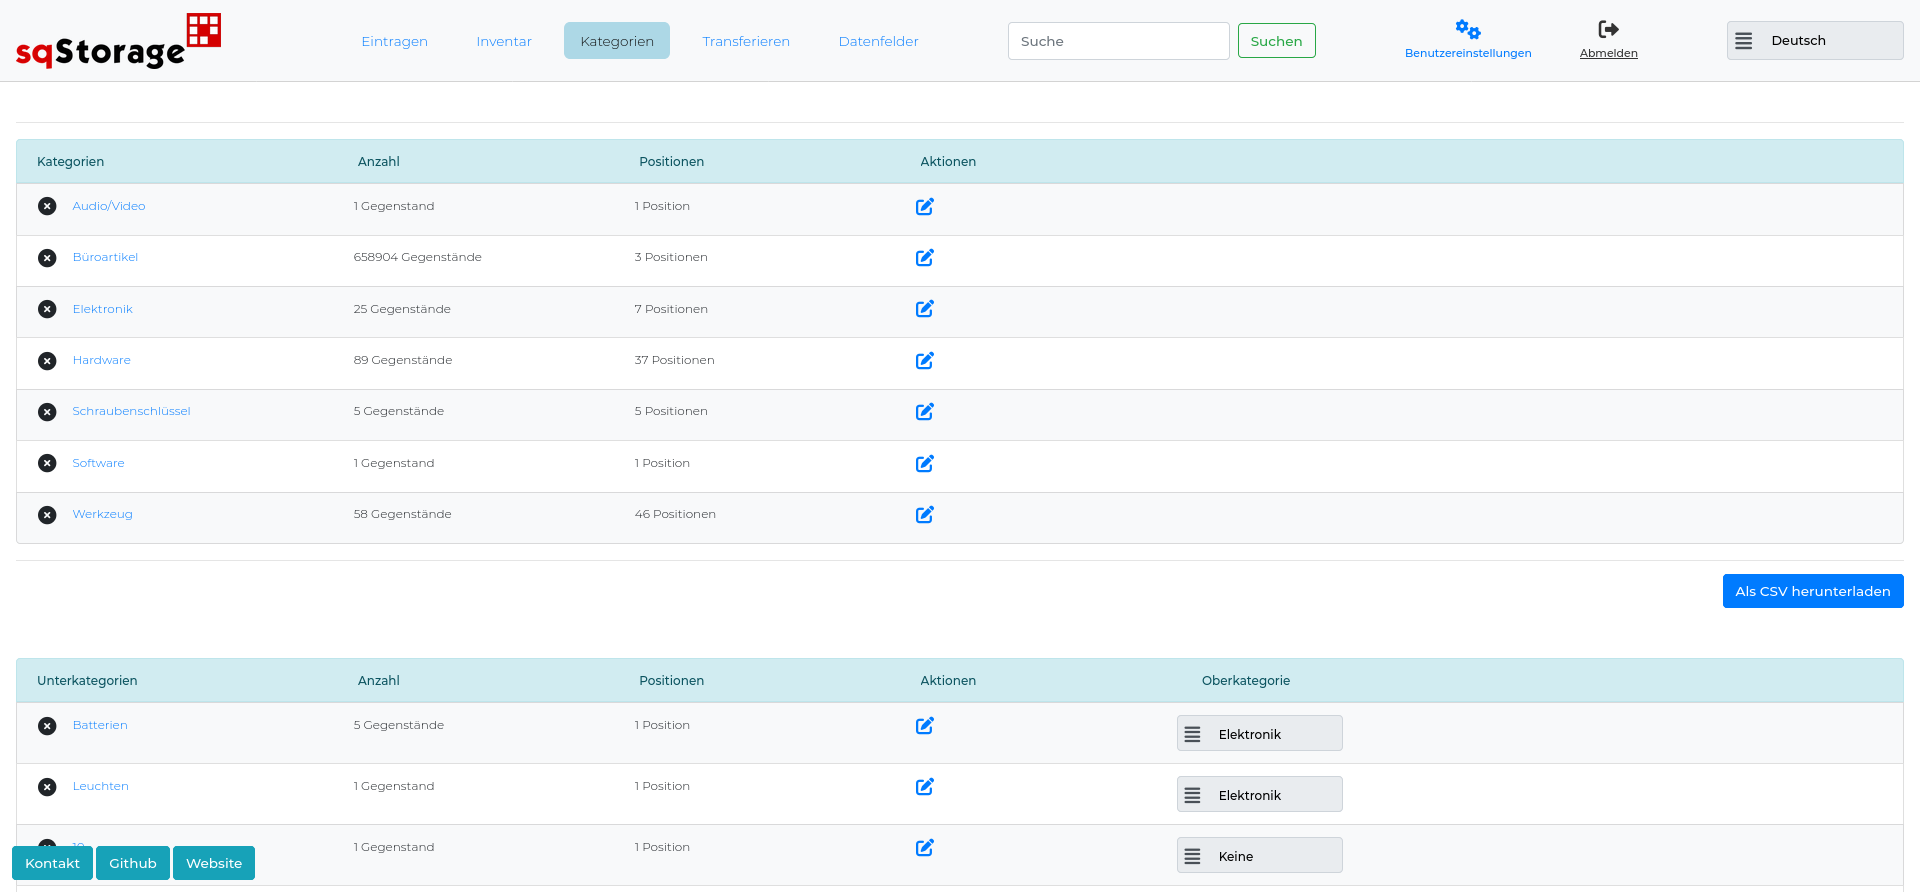Click the Abmelden logout icon
Viewport: 1920px width, 892px height.
point(1608,29)
